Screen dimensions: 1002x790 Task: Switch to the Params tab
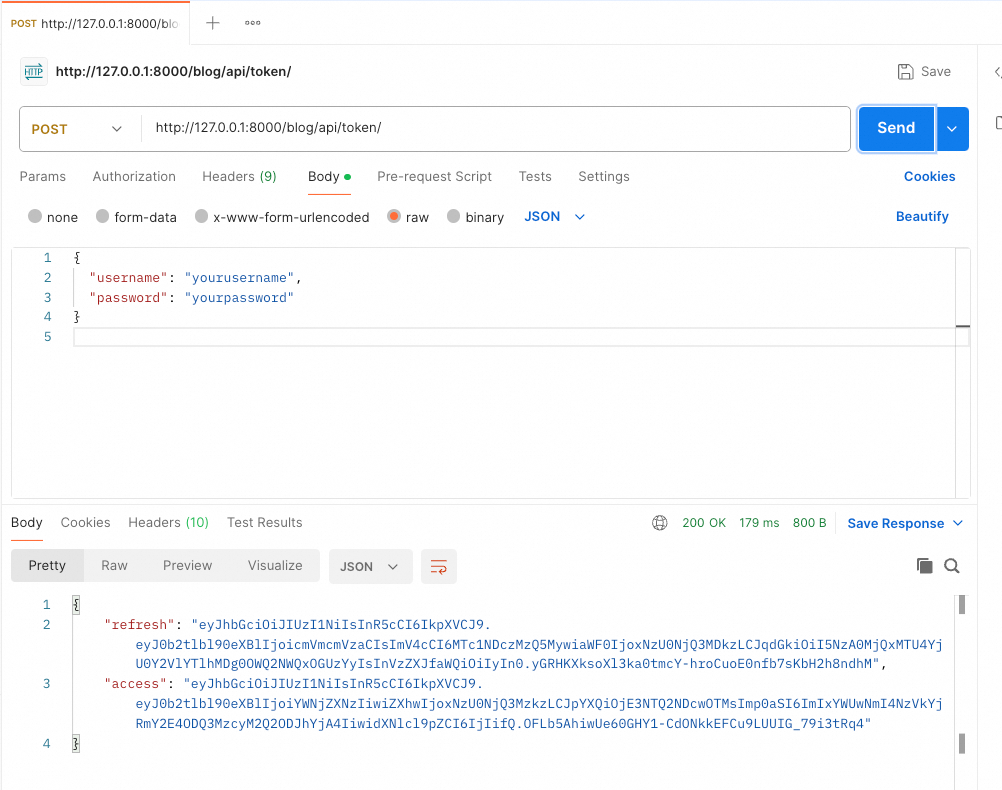point(43,176)
